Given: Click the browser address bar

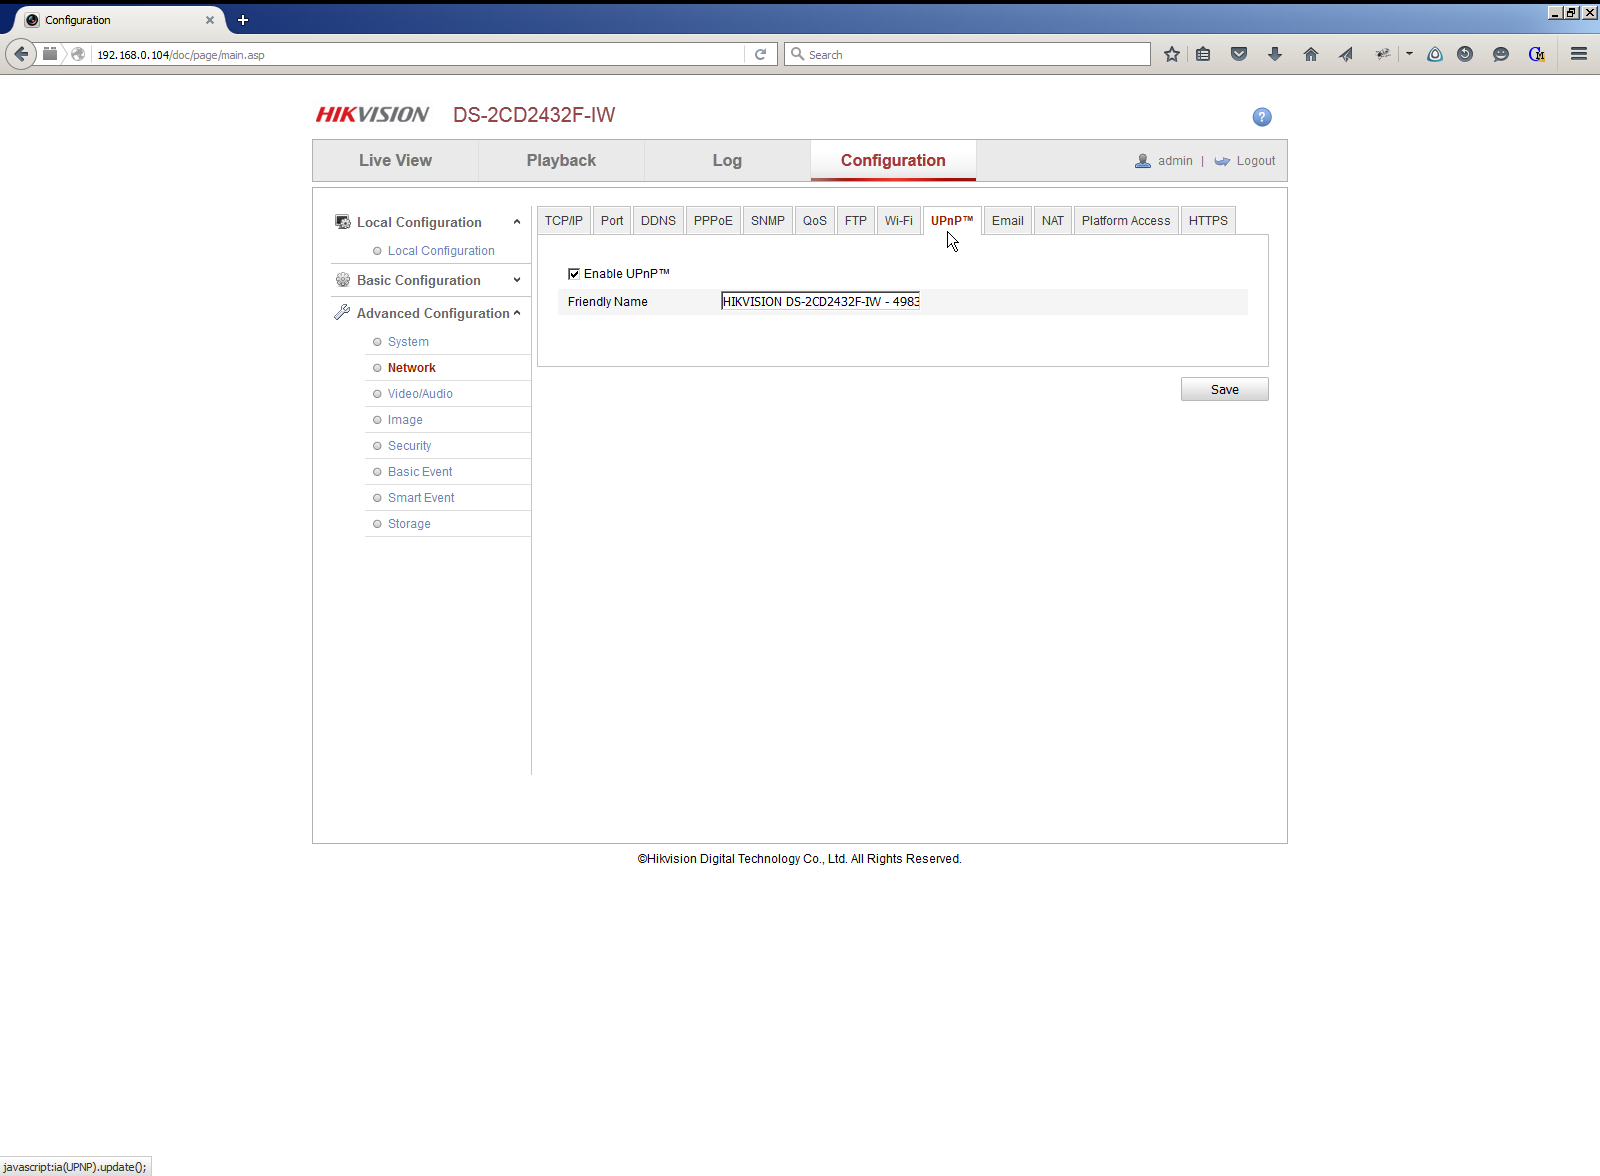Looking at the screenshot, I should click(420, 55).
